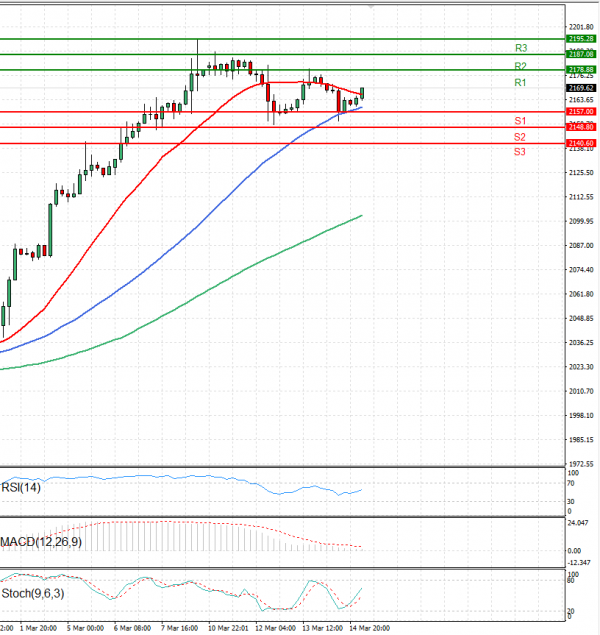Select the 2178.88 price tag
The width and height of the screenshot is (600, 635).
click(x=581, y=70)
